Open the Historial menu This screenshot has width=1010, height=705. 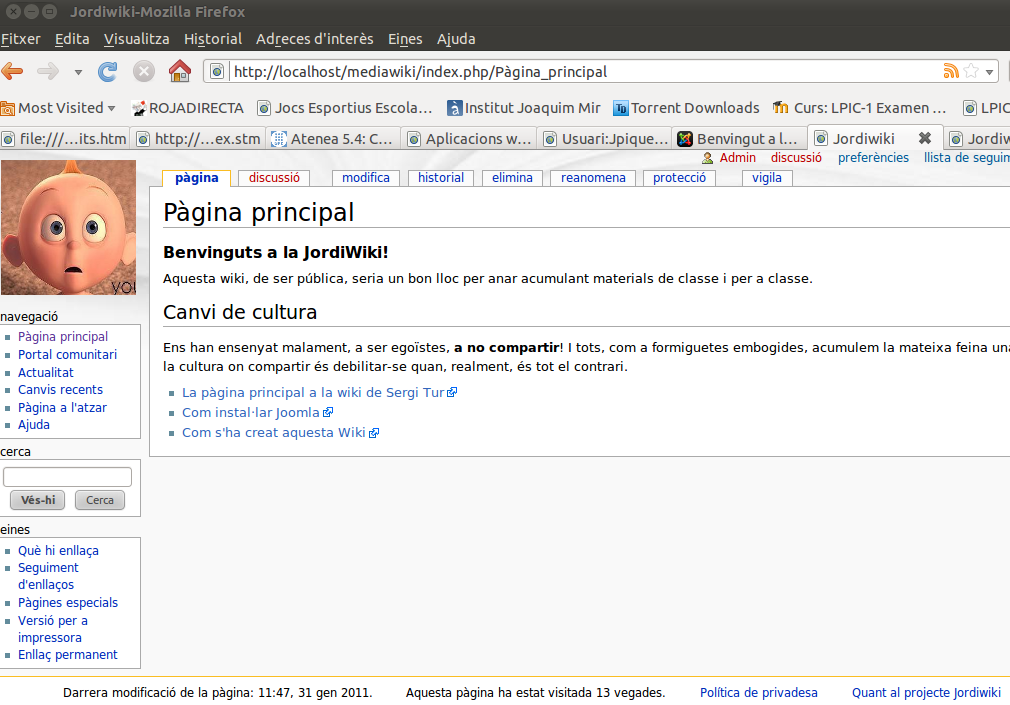tap(212, 39)
